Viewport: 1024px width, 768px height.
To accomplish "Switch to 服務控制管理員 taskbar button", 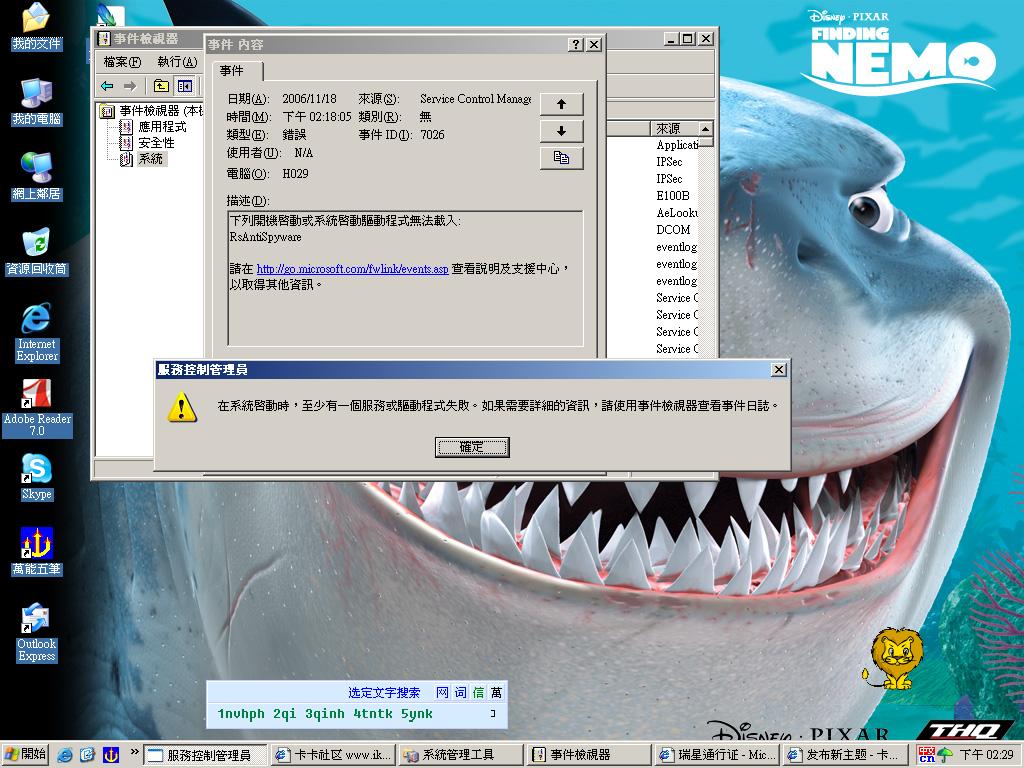I will tap(205, 755).
